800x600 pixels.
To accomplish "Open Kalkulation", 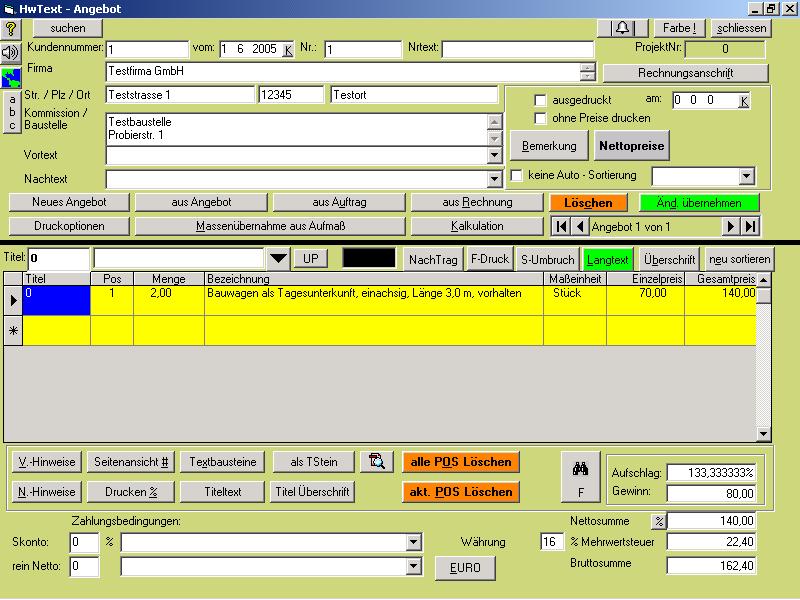I will point(477,226).
